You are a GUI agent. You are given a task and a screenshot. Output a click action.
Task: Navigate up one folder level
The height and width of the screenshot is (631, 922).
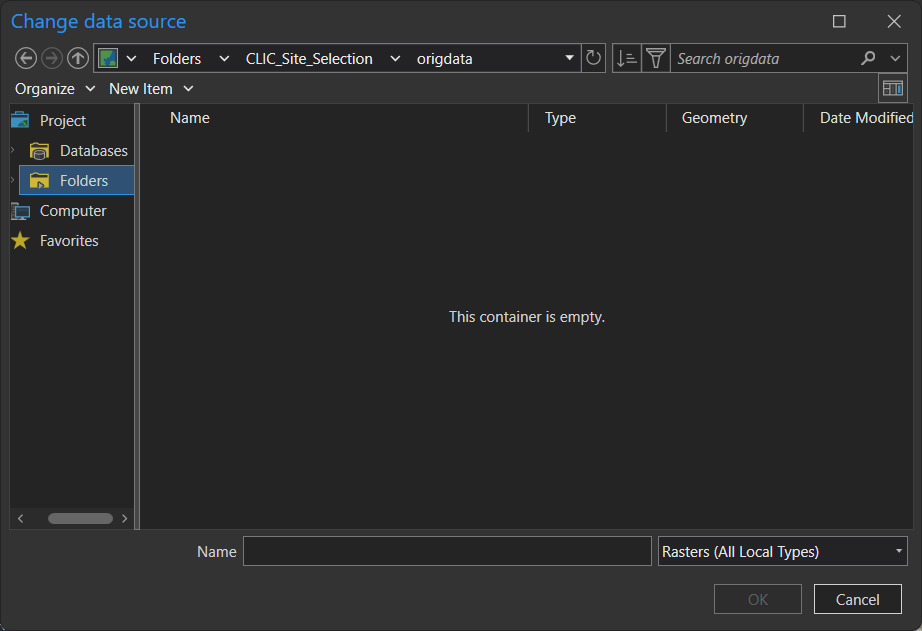[77, 57]
